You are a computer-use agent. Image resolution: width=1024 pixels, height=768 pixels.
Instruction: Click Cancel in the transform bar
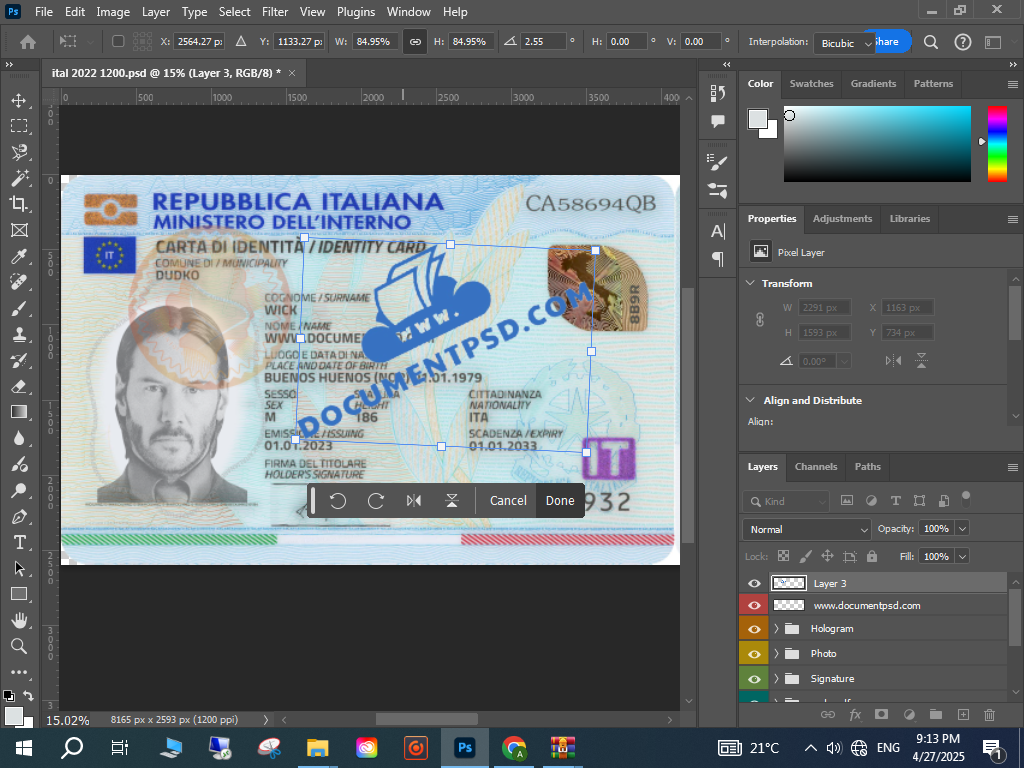[x=508, y=501]
